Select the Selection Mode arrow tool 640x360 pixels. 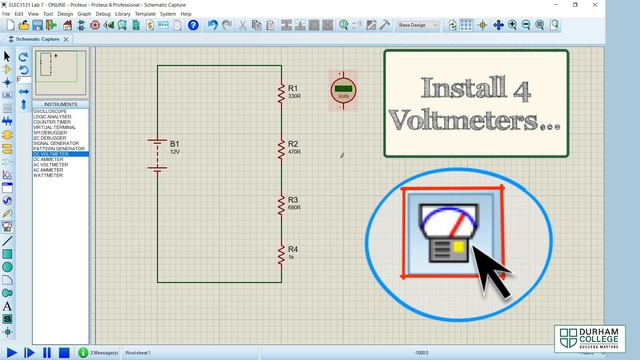[7, 56]
